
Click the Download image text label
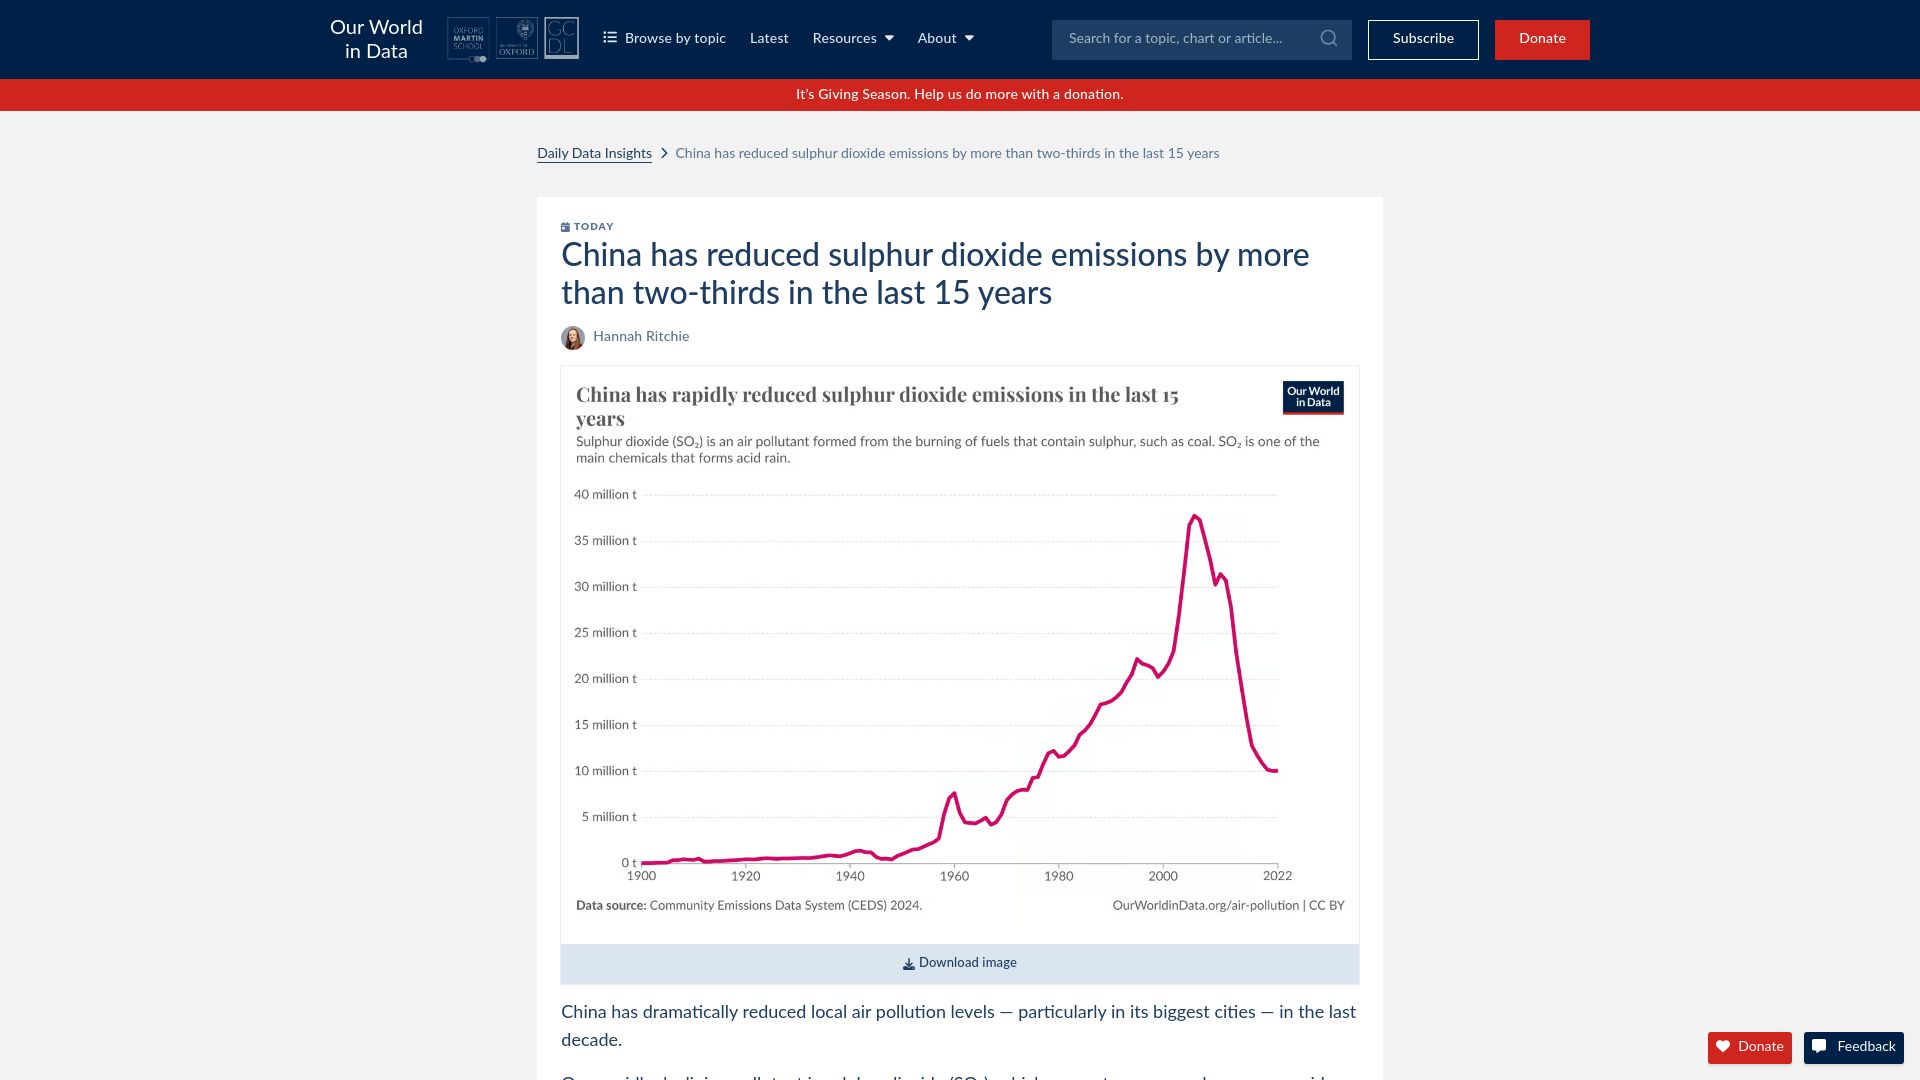tap(967, 963)
